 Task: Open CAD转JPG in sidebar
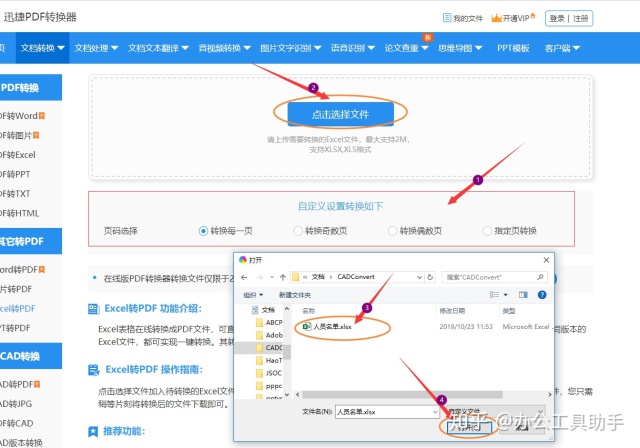pos(16,404)
